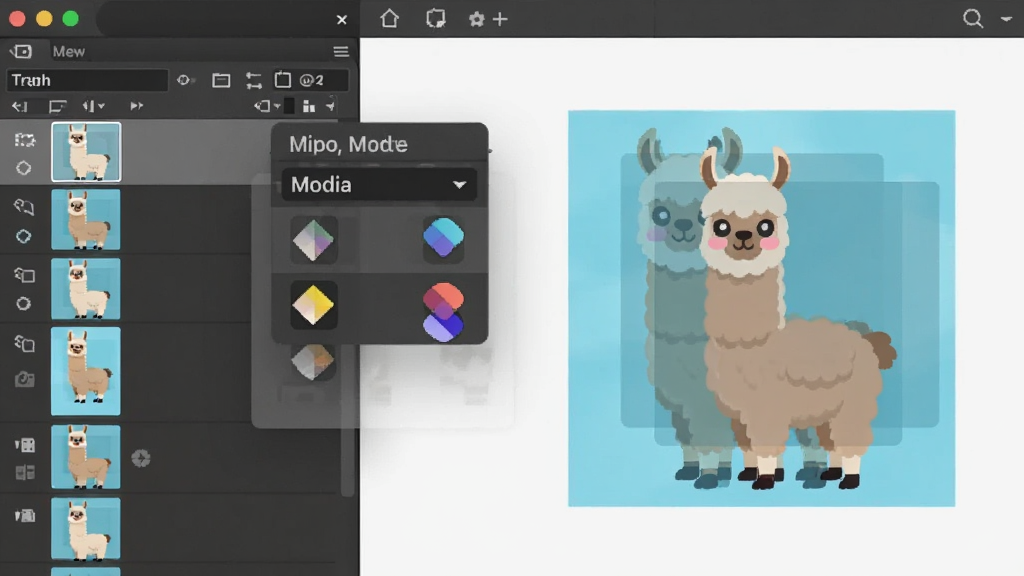This screenshot has height=576, width=1024.
Task: Click the square icon left of @2
Action: [x=283, y=80]
